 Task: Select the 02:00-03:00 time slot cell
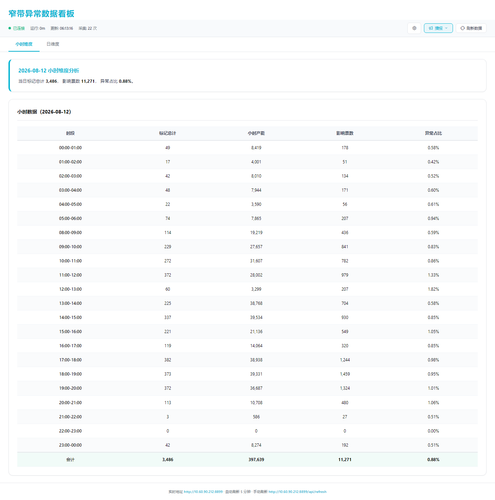coord(70,176)
